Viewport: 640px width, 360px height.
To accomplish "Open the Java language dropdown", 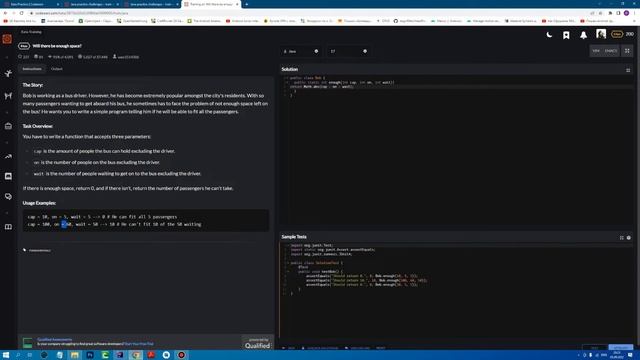I will click(300, 51).
